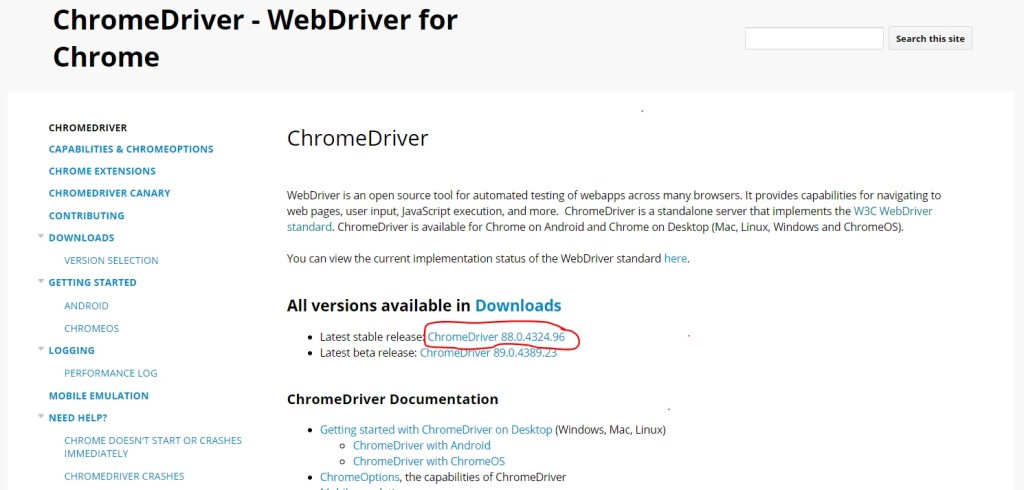The height and width of the screenshot is (490, 1024).
Task: Open Chrome doesn't start or crashes immediately link
Action: (153, 447)
